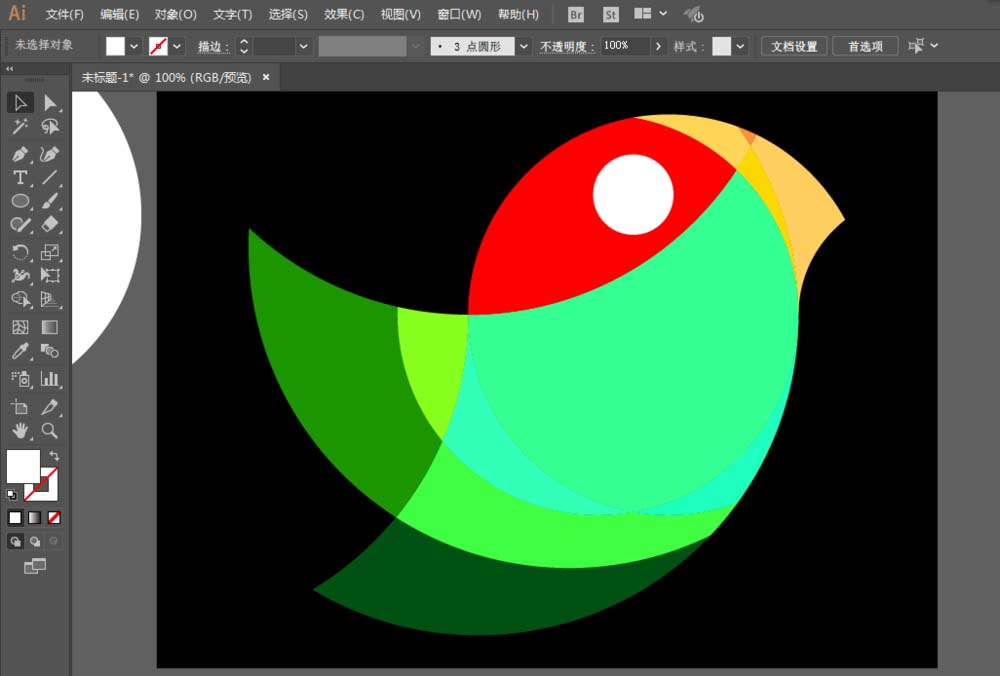Click the white Fill swatch in toolbox
1000x676 pixels.
pyautogui.click(x=22, y=466)
